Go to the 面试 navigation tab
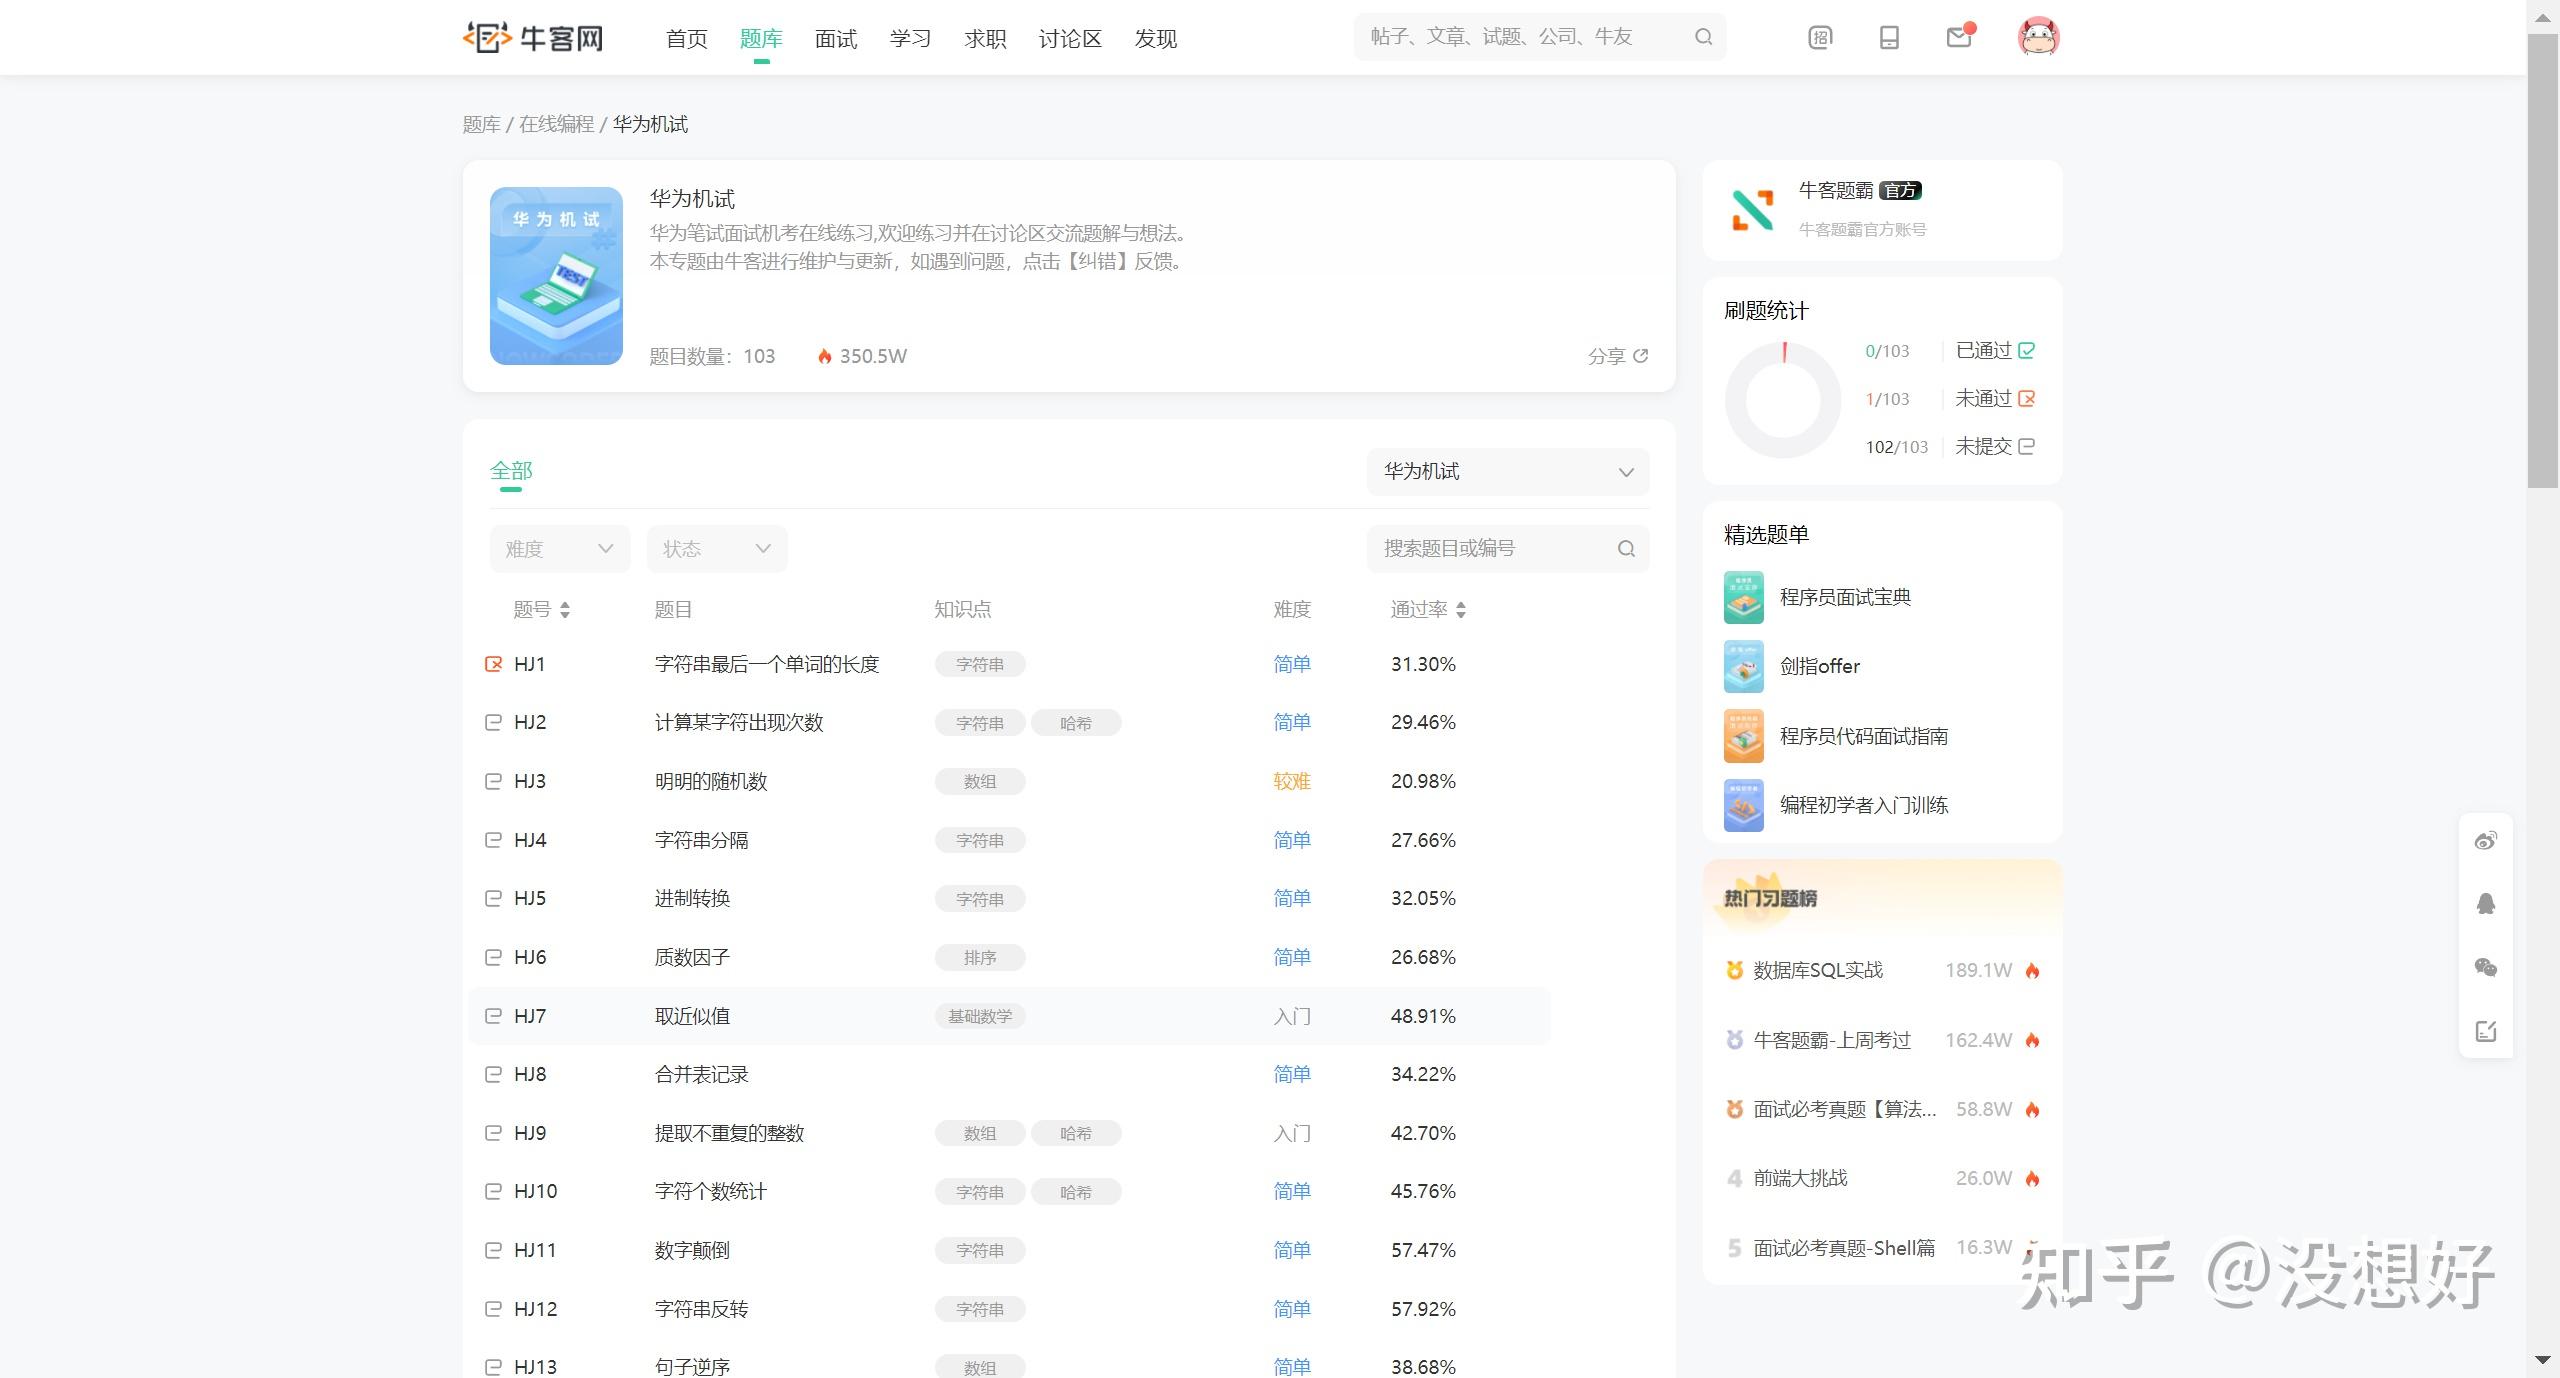 (835, 39)
